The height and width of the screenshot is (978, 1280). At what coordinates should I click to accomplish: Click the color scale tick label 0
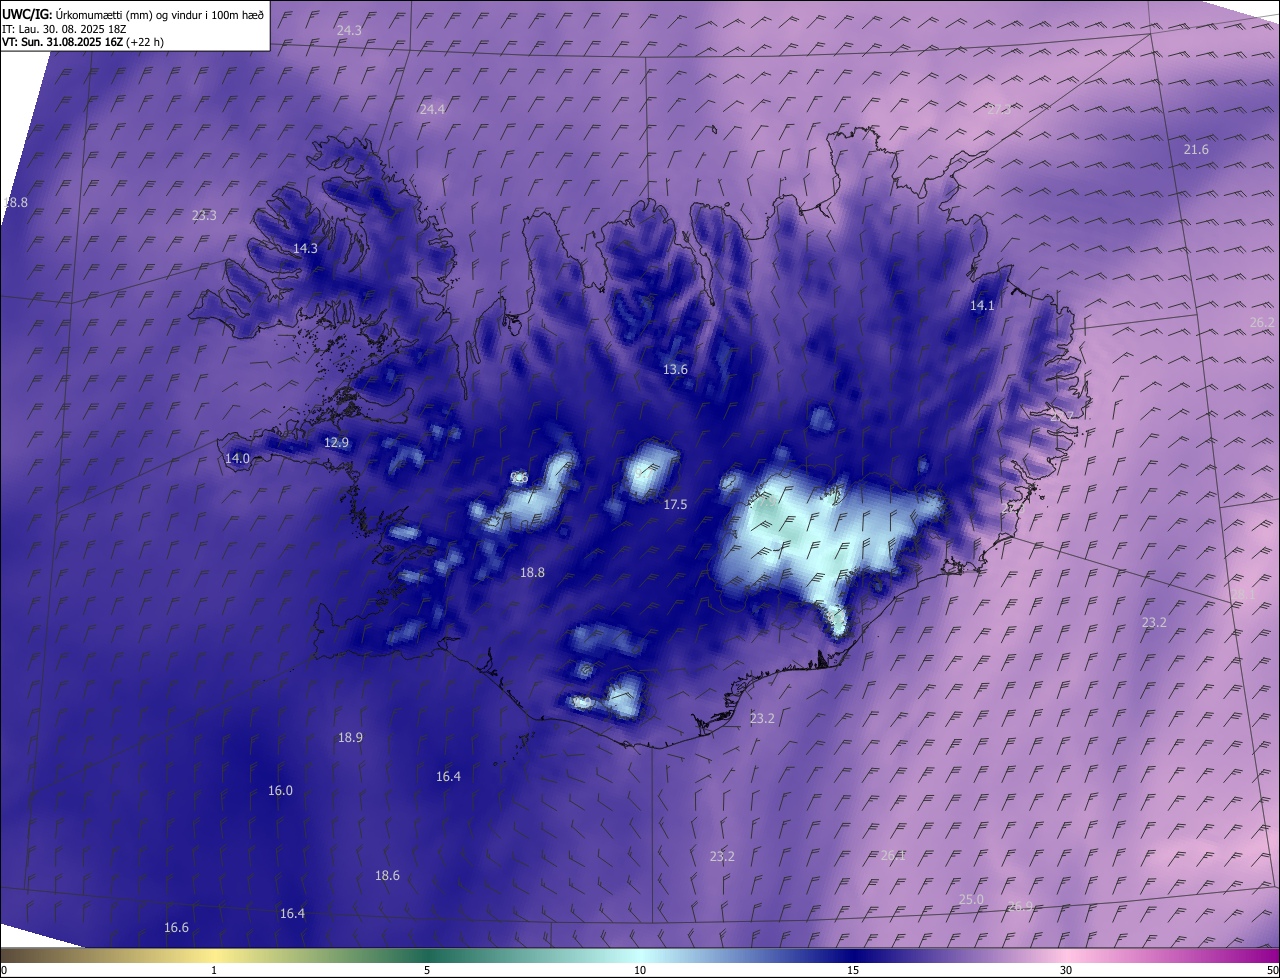(4, 971)
